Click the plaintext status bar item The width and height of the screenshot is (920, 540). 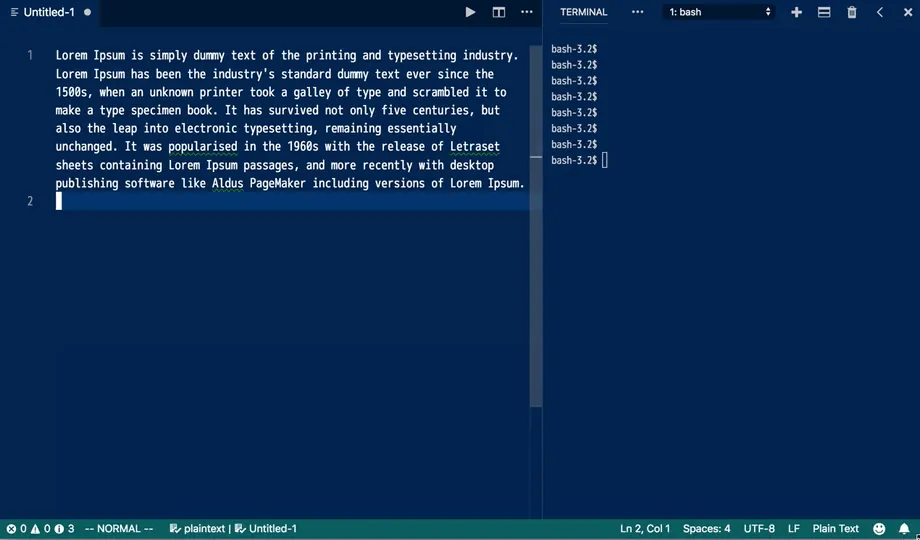tap(197, 528)
